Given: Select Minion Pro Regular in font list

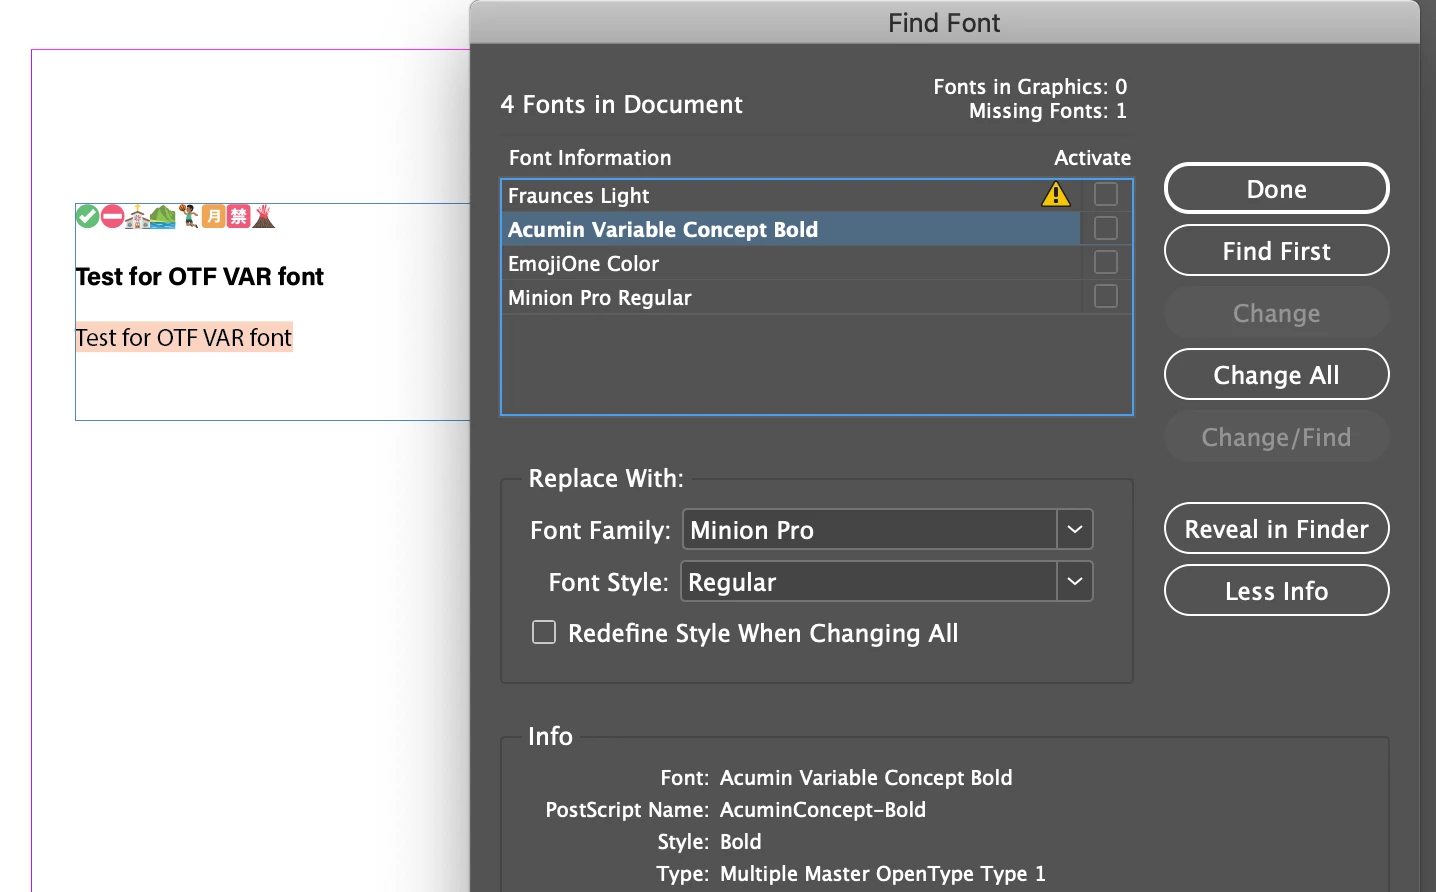Looking at the screenshot, I should click(x=600, y=298).
